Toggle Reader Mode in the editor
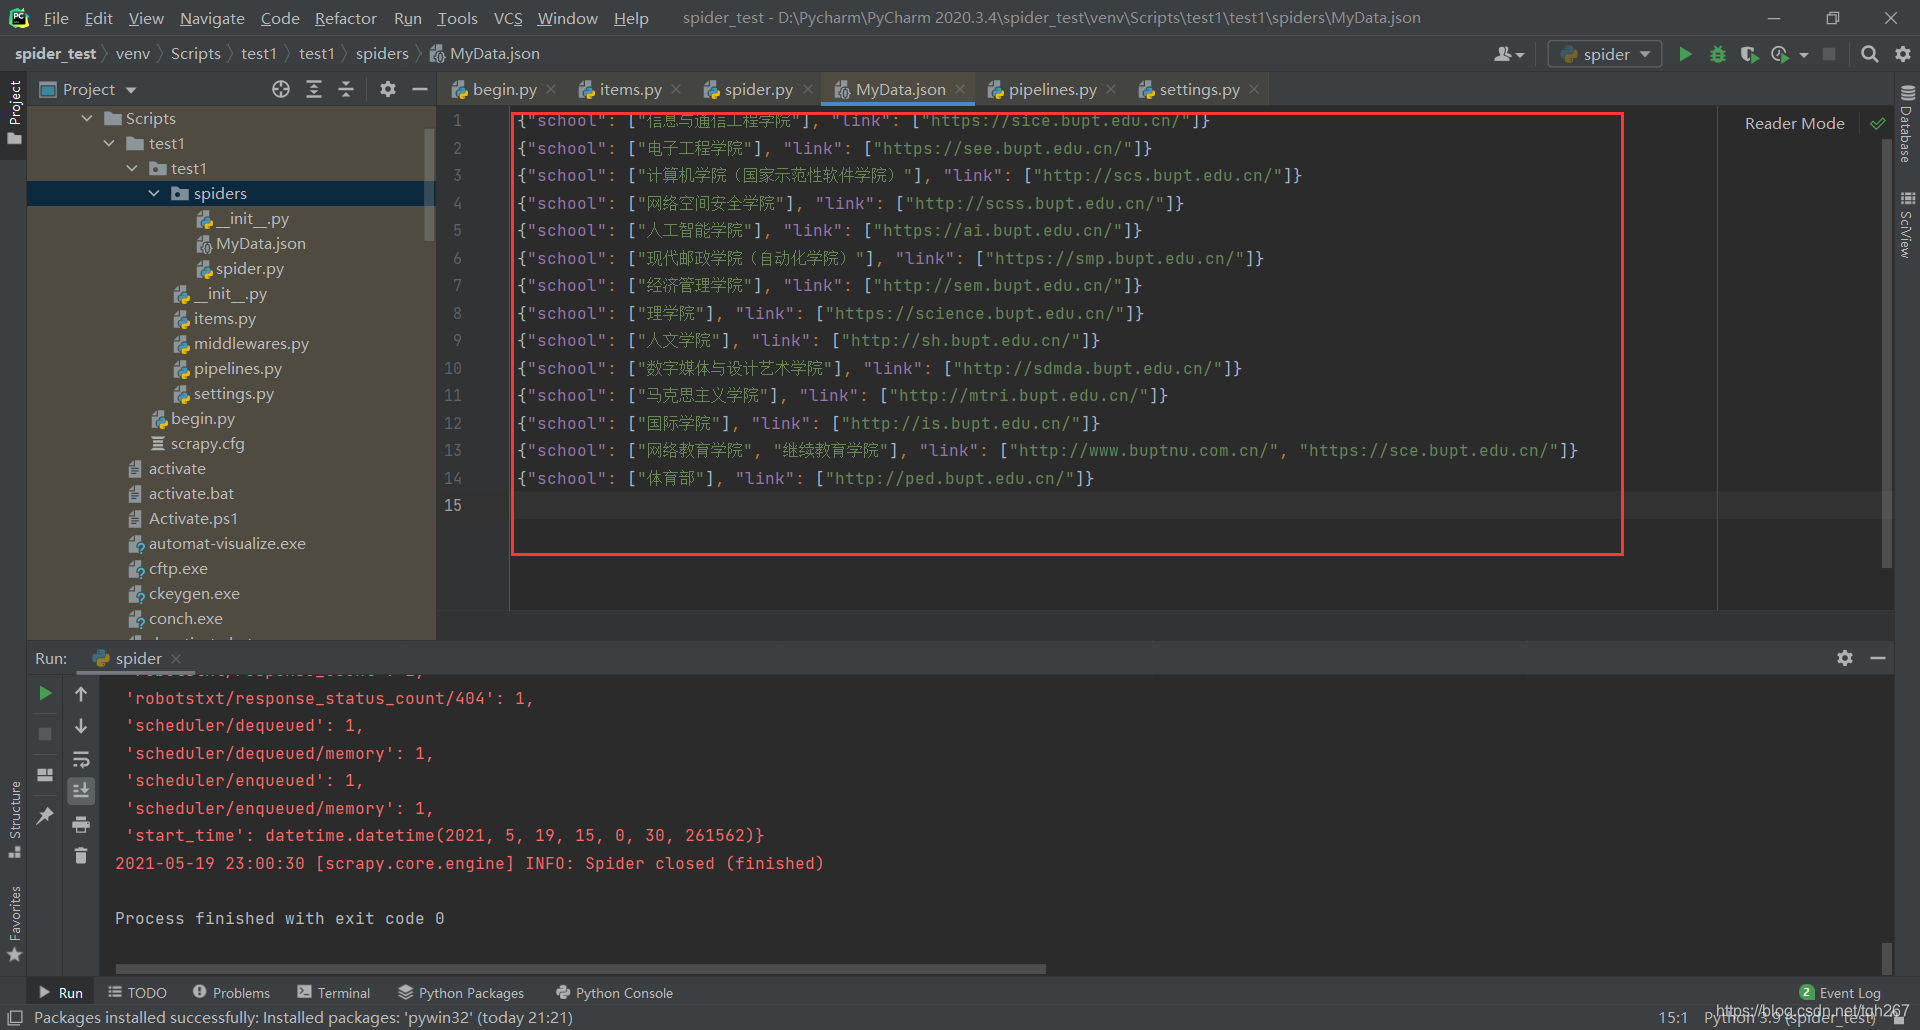Image resolution: width=1920 pixels, height=1030 pixels. (1794, 123)
